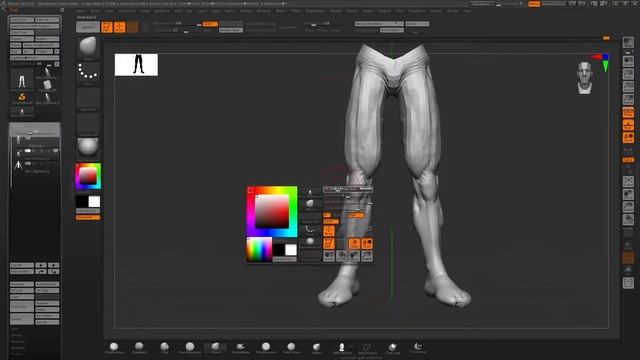Screen dimensions: 640x360
Task: Open the empty Texture picker slot
Action: pos(88,124)
